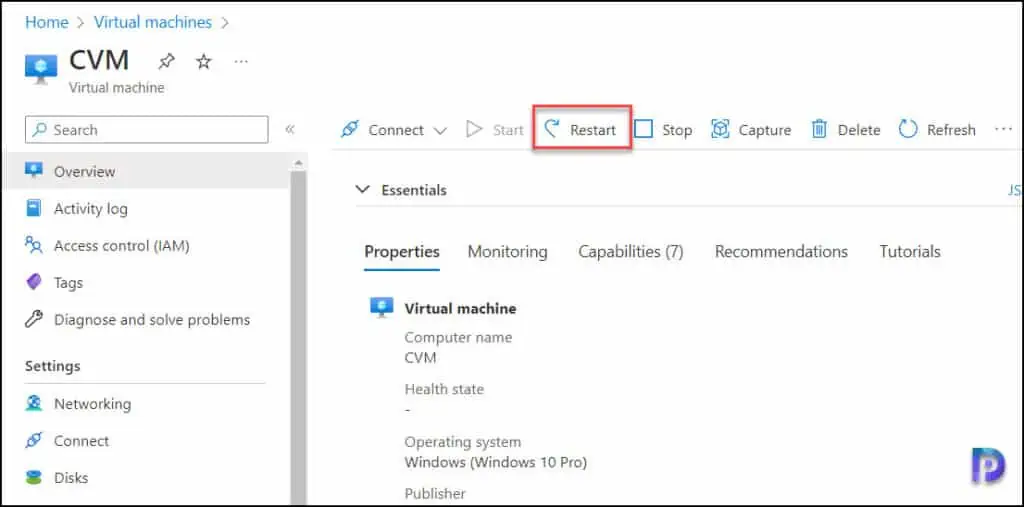Select Overview in the sidebar menu
Screen dimensions: 1024x507
(145, 171)
